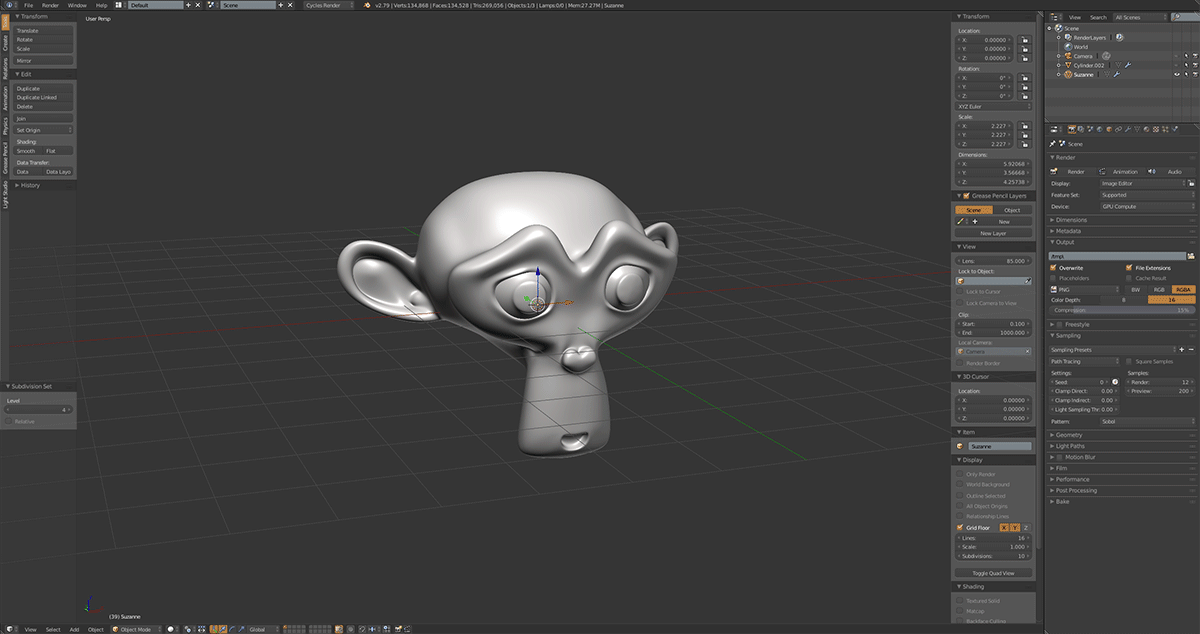Open the Window menu in top bar

(77, 5)
